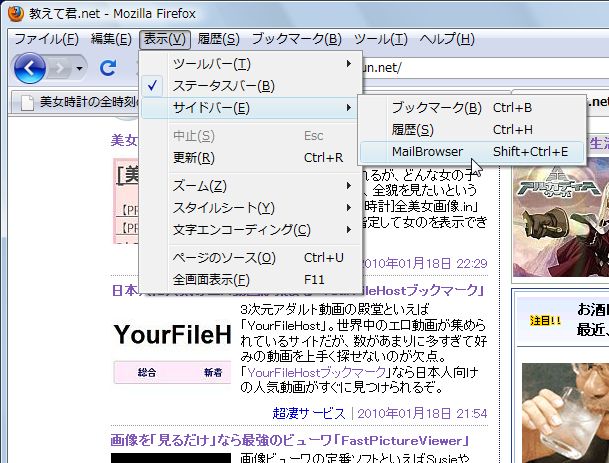Screen dimensions: 609x463
Task: Click the blue Back navigation button
Action: pos(30,68)
